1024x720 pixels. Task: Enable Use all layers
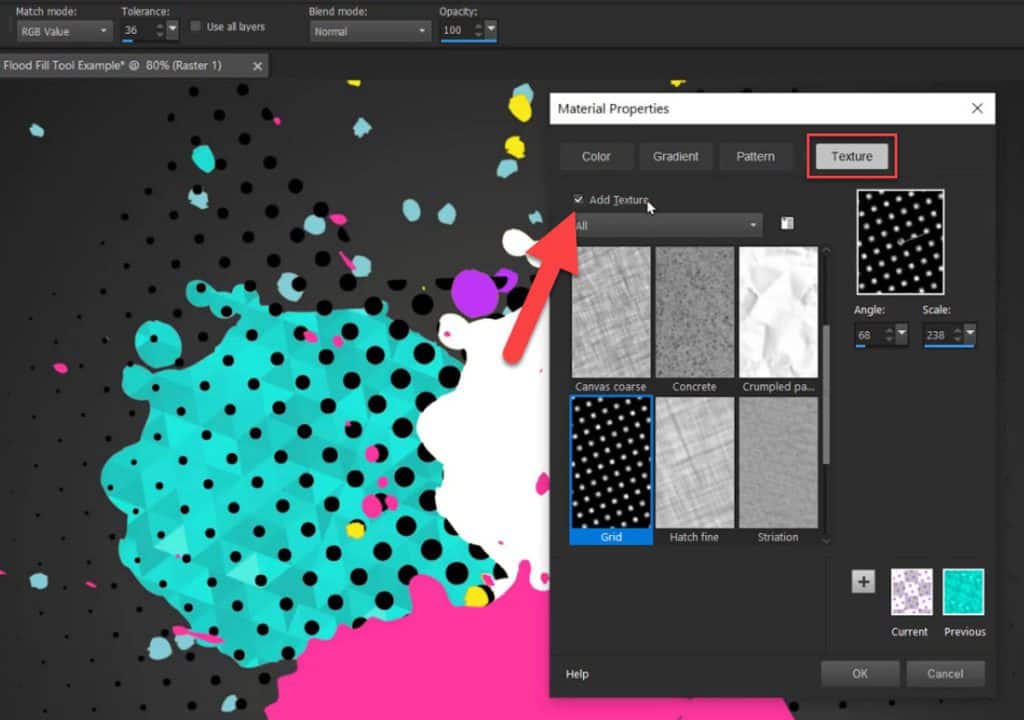click(x=194, y=27)
